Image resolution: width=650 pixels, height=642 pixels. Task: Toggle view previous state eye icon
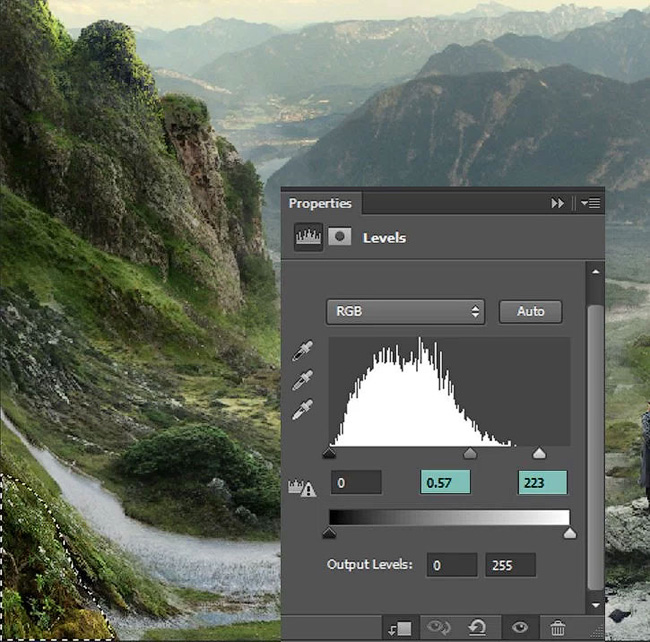(x=439, y=627)
